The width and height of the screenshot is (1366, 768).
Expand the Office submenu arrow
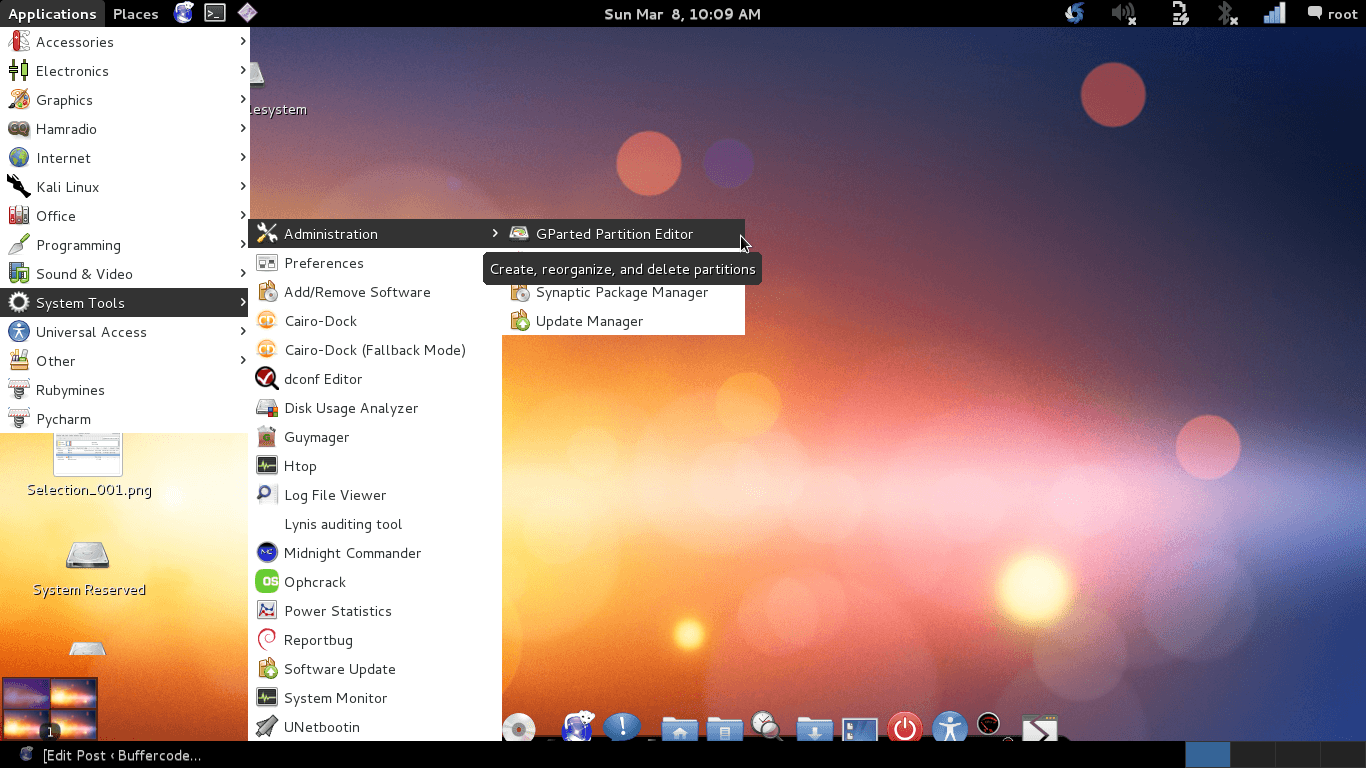tap(243, 216)
